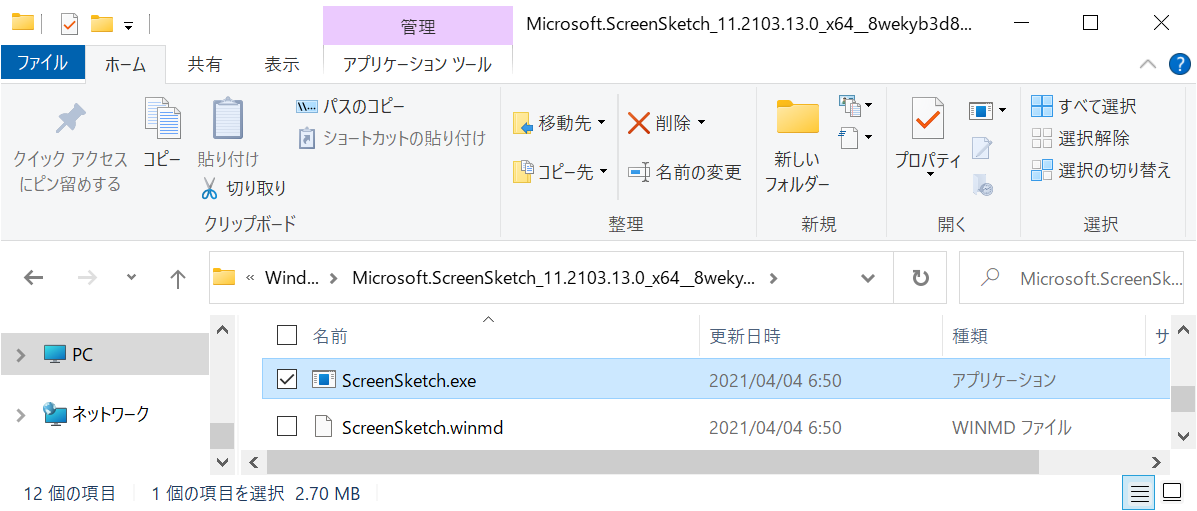Viewport: 1197px width, 511px height.
Task: Open the recent locations dropdown
Action: click(131, 278)
